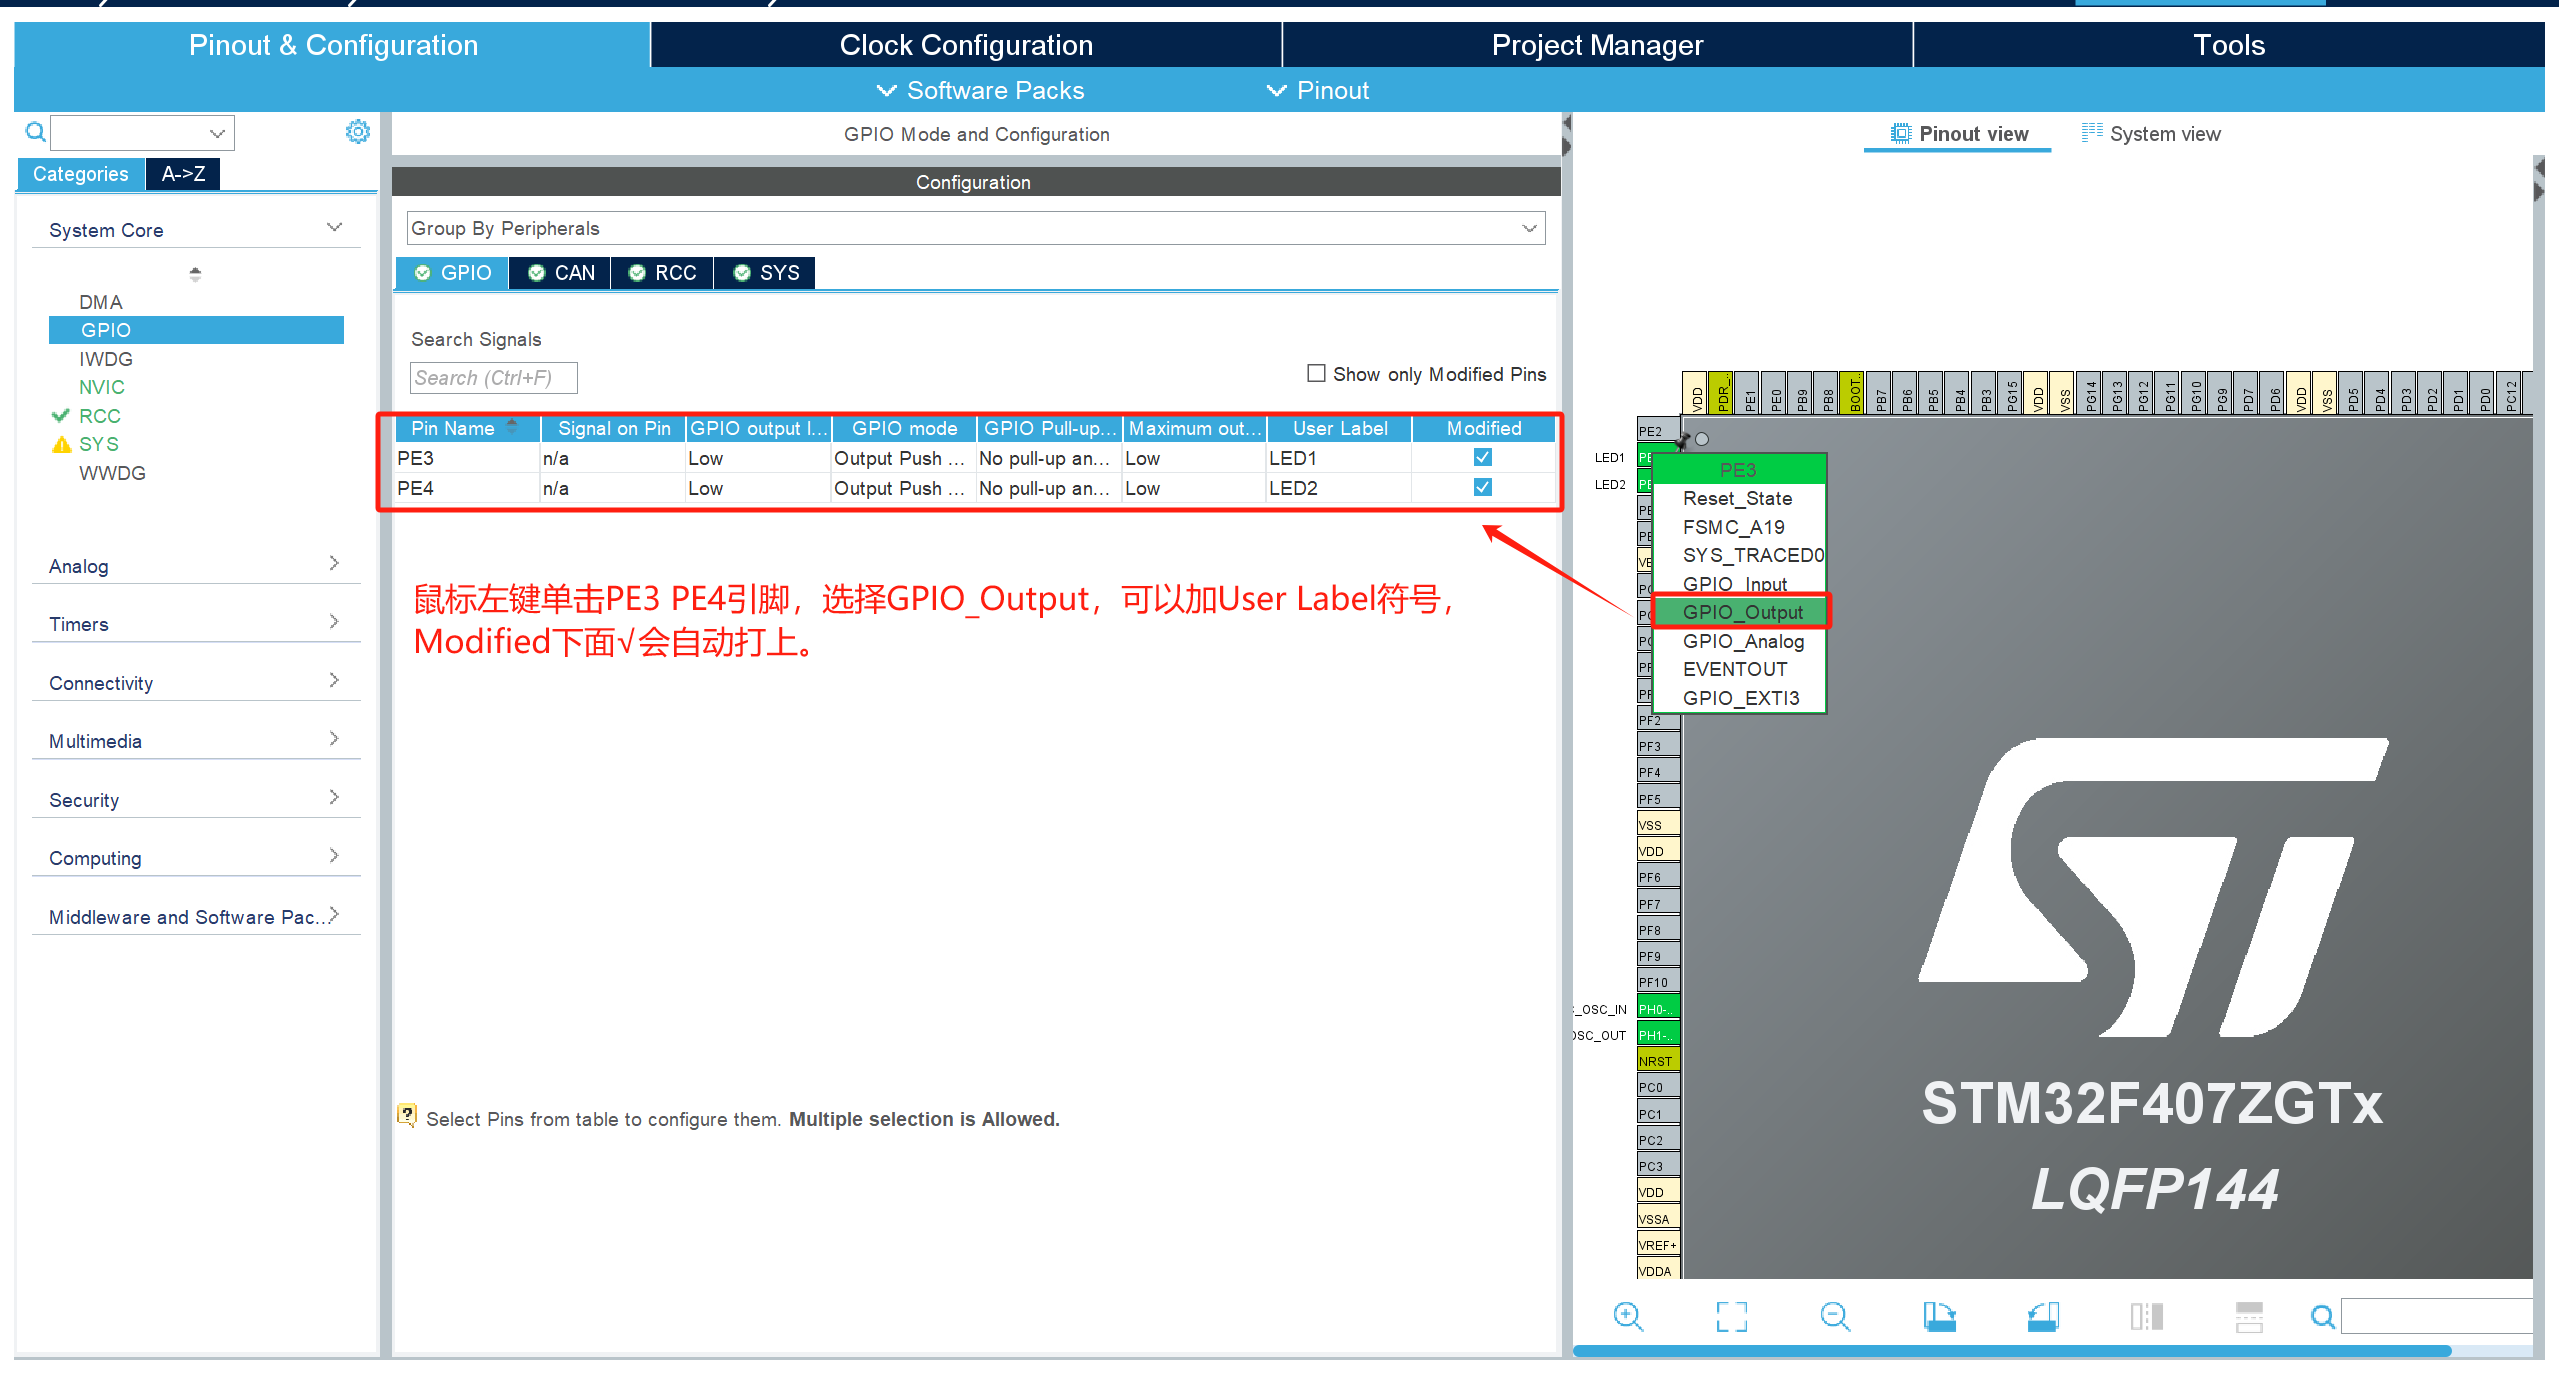Click the PD7 pin on the chip's top edge

point(2248,393)
